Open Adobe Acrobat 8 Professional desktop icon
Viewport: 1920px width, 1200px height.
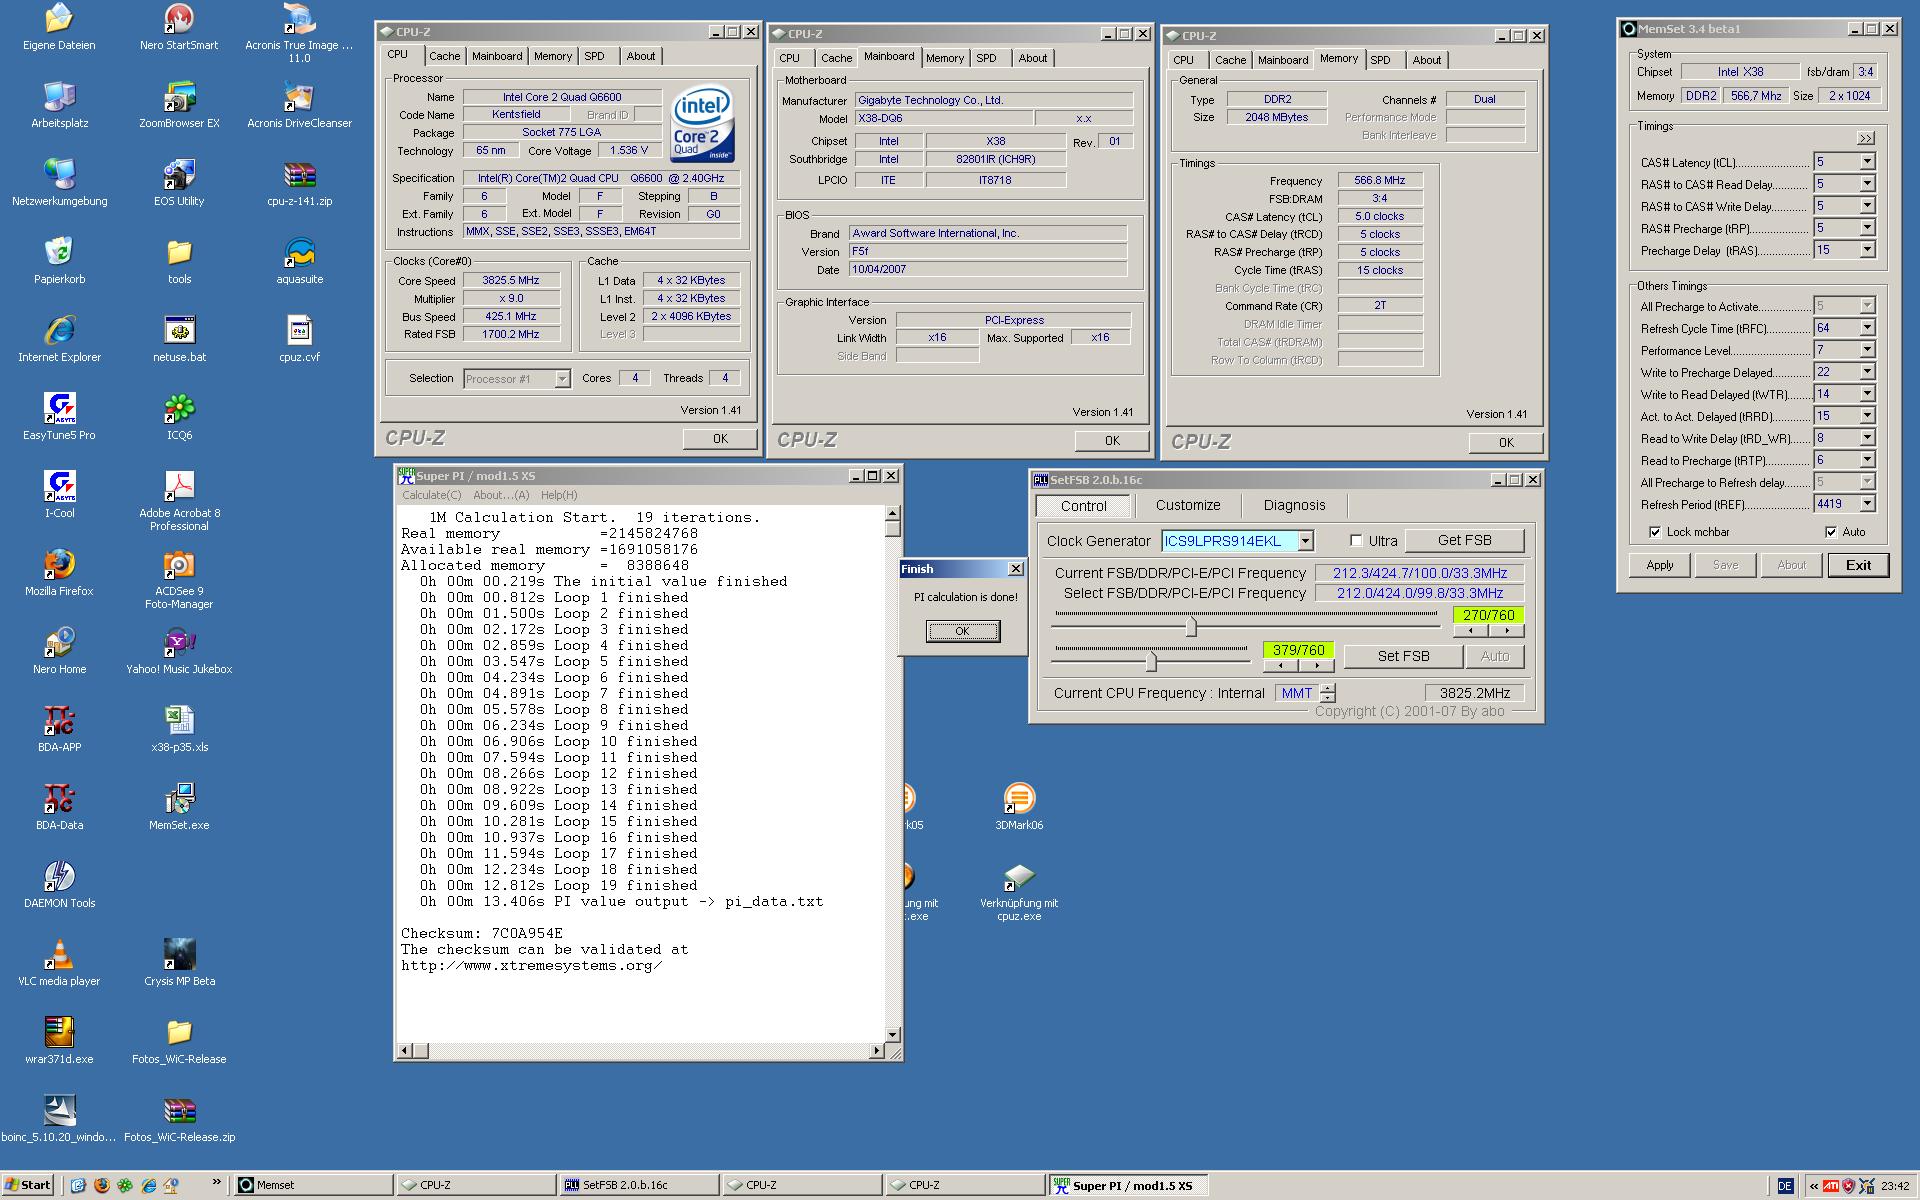179,501
